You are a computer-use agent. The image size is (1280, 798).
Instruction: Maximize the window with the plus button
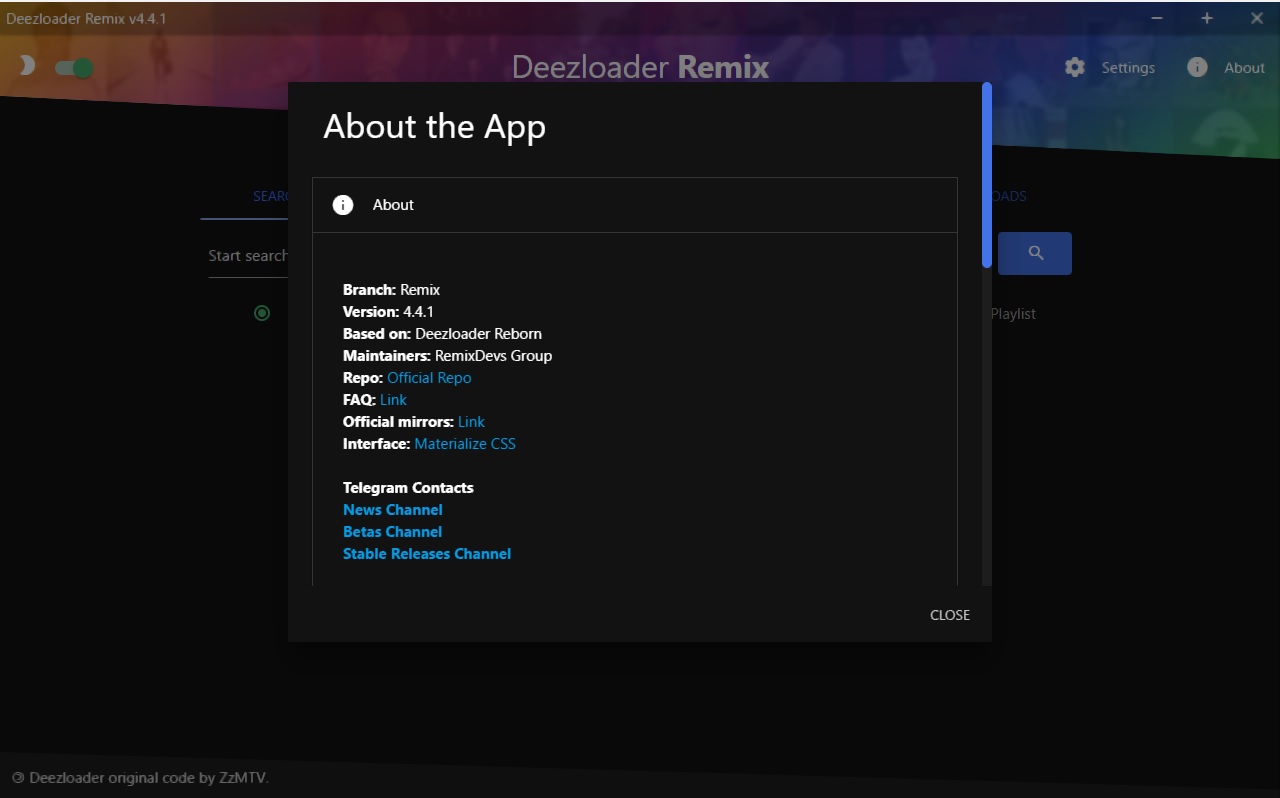(x=1207, y=18)
